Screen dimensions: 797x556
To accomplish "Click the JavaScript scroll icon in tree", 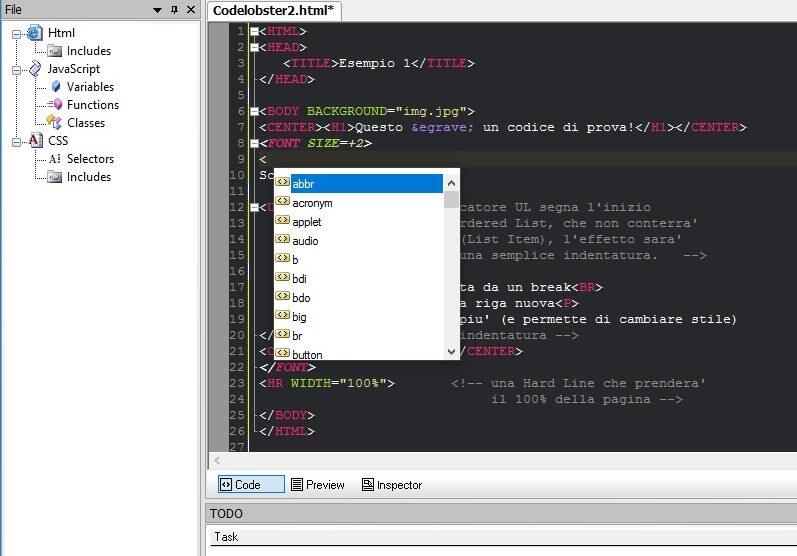I will pyautogui.click(x=35, y=69).
